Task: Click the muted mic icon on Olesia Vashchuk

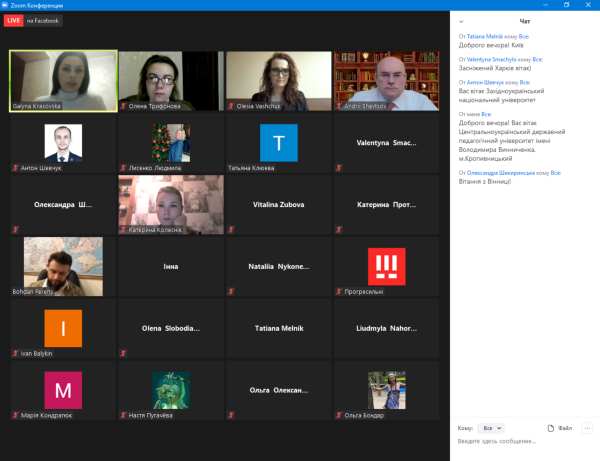Action: [231, 105]
